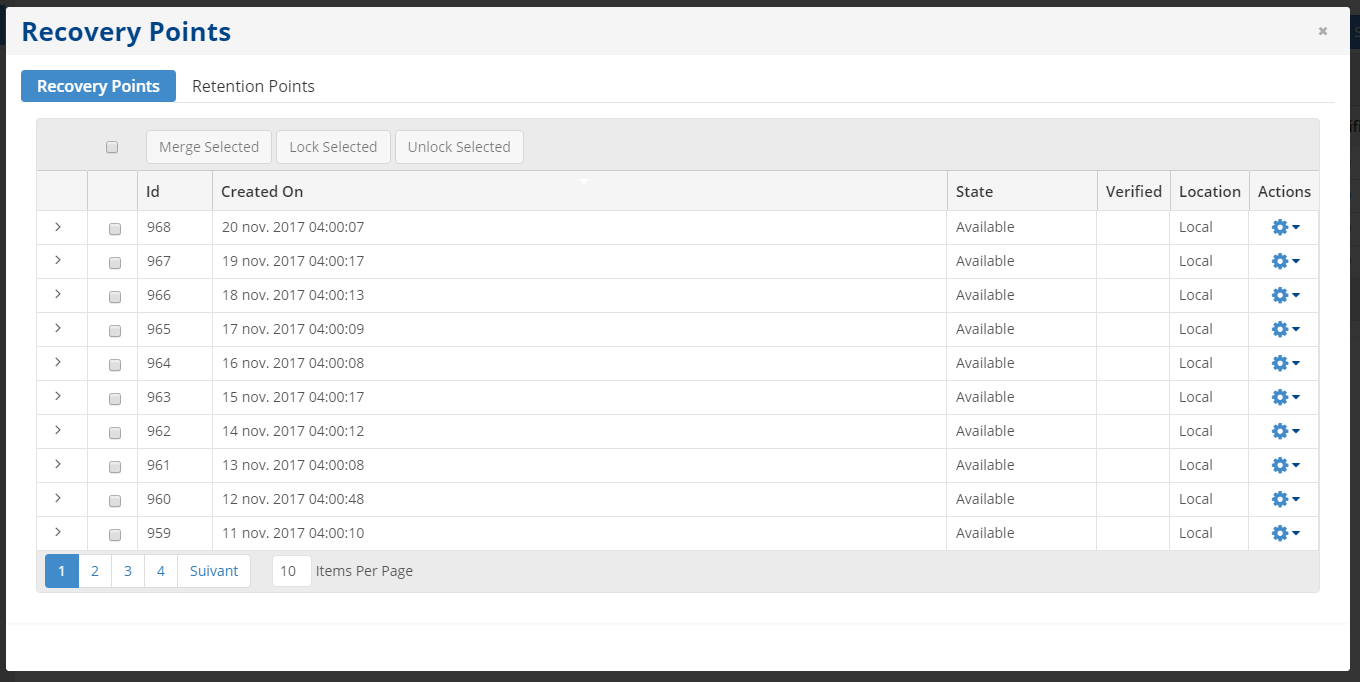Screen dimensions: 1360x682
Task: Click the gear icon on row 967
Action: (x=1285, y=262)
